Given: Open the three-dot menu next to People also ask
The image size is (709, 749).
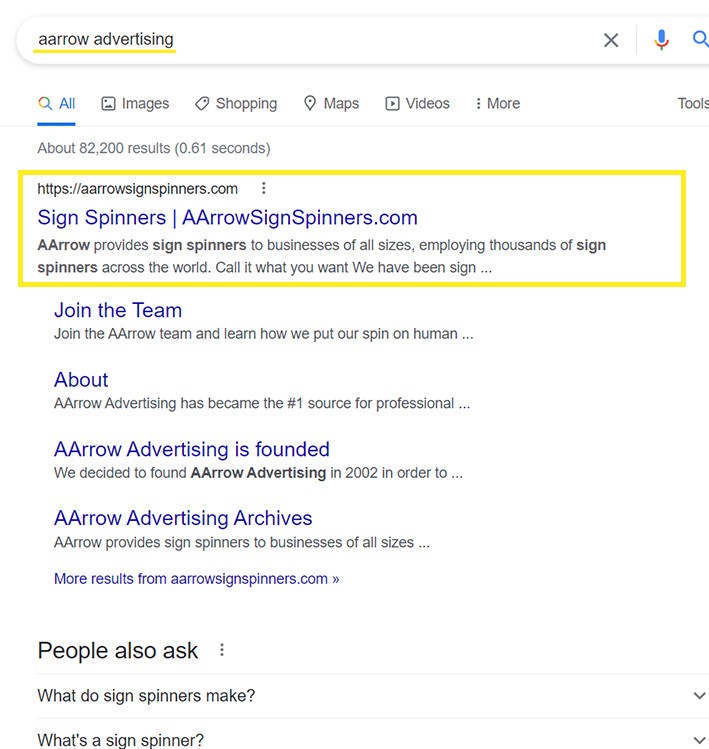Looking at the screenshot, I should (x=222, y=650).
